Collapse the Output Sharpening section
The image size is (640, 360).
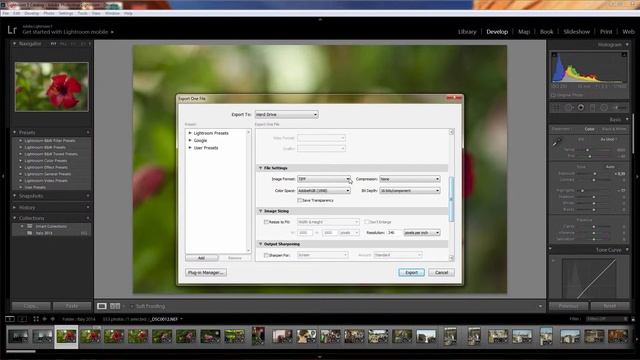(261, 244)
